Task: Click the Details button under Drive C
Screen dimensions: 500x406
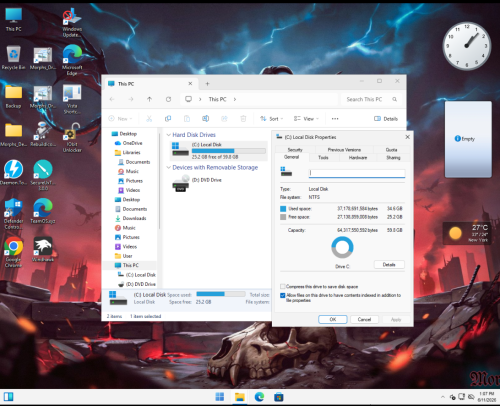Action: (389, 265)
